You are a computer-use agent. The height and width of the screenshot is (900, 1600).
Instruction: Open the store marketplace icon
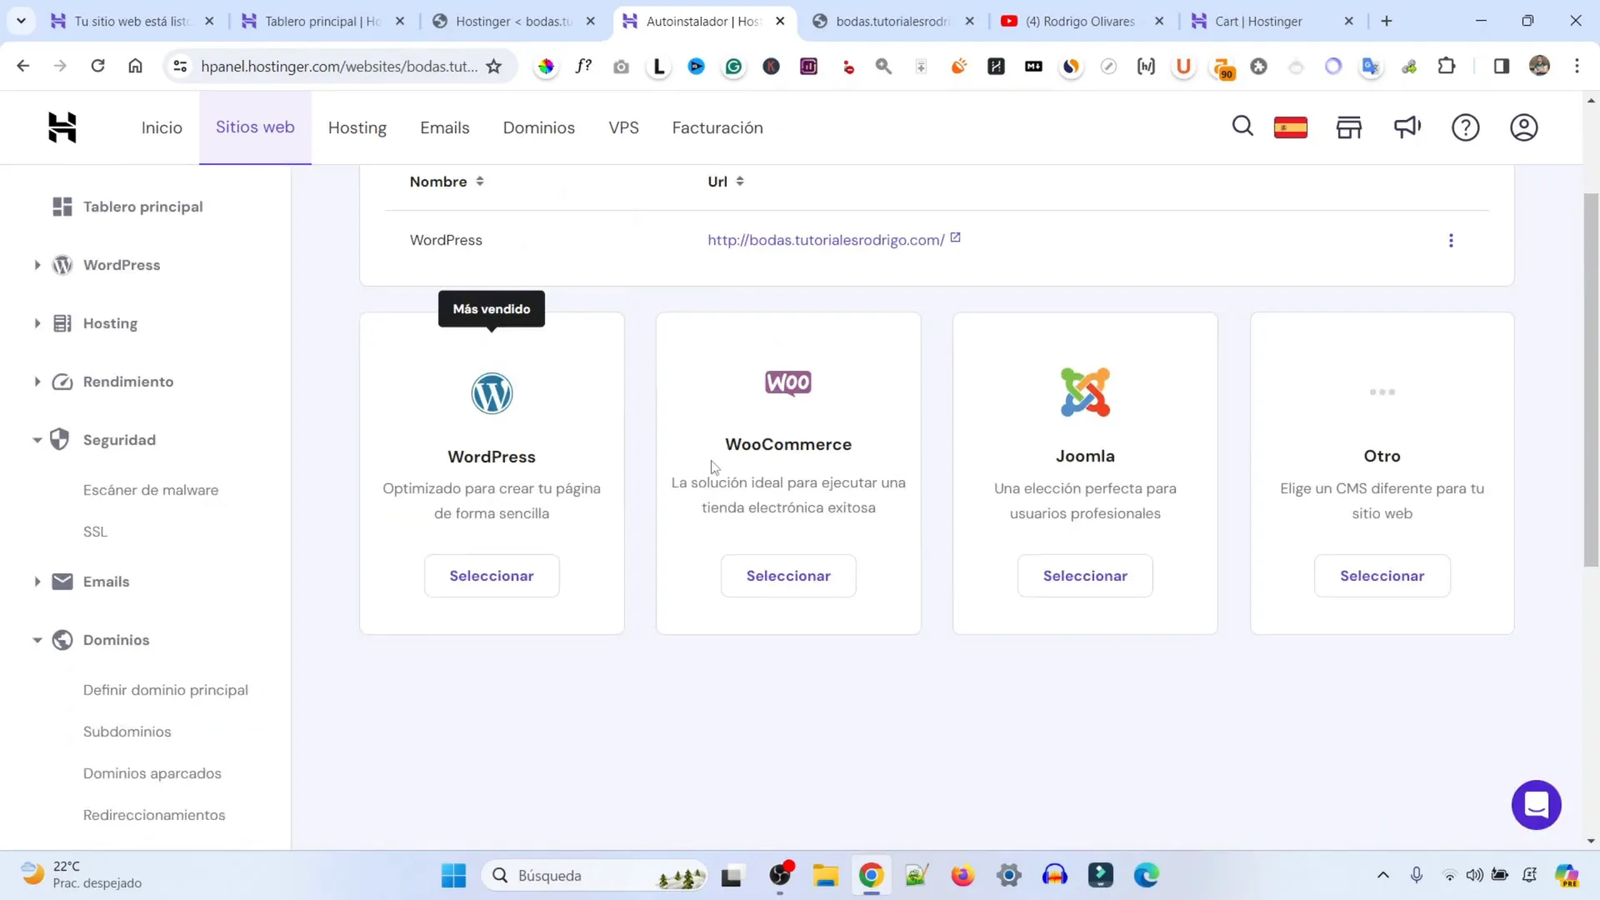[1349, 127]
